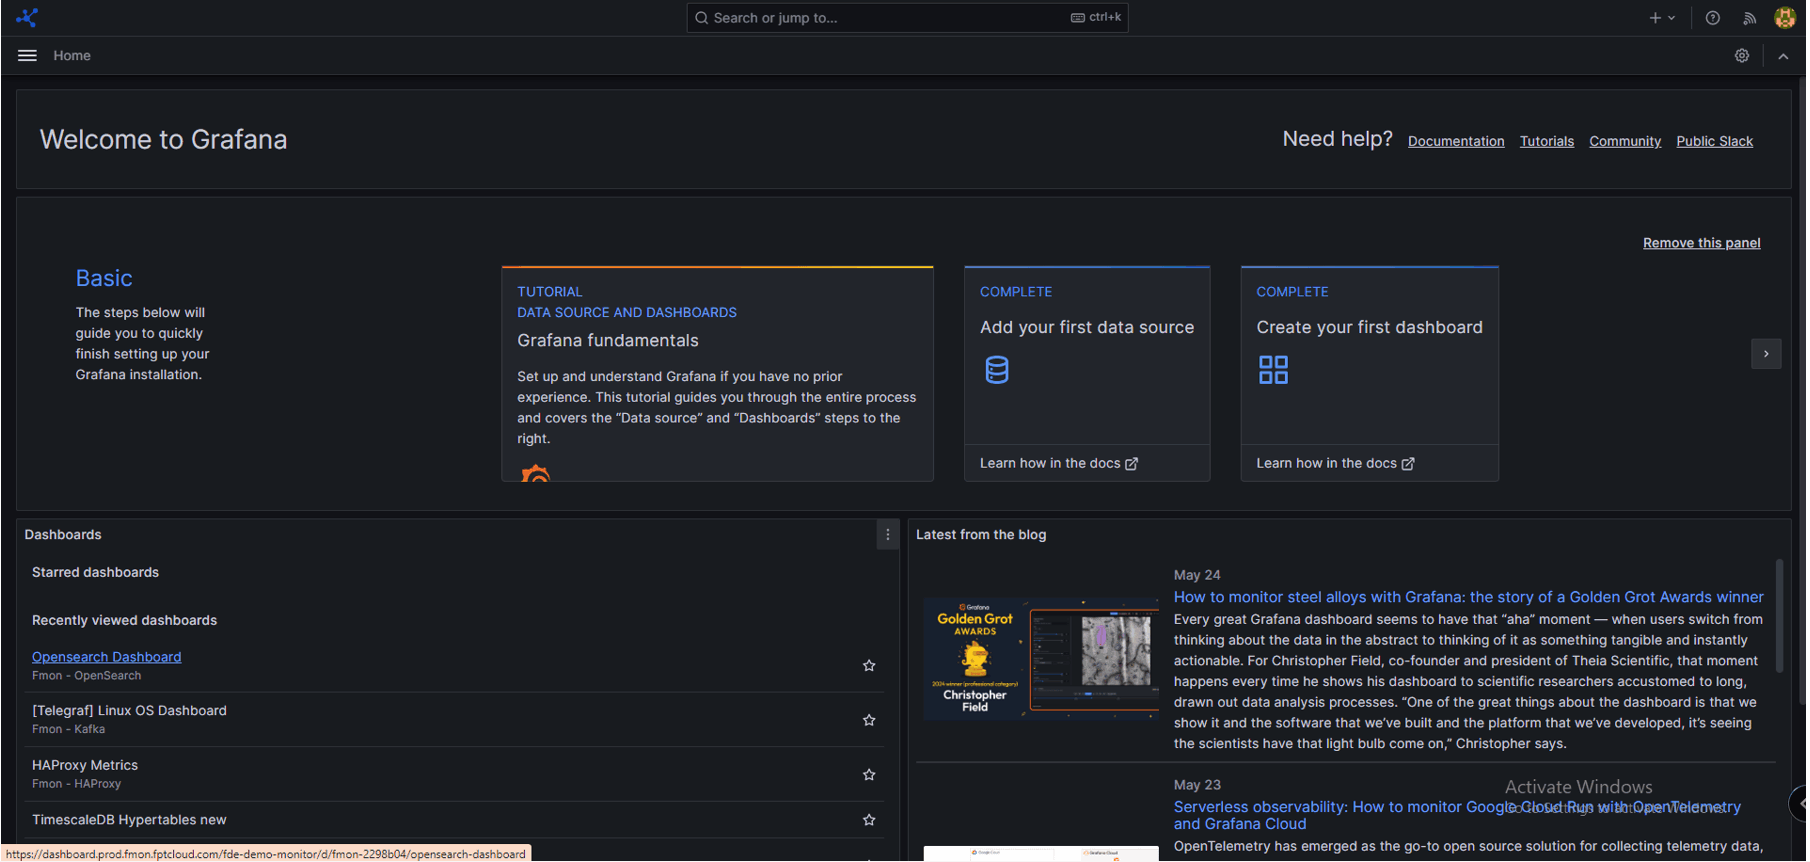Star the HAProxy Metrics dashboard
This screenshot has height=862, width=1810.
point(869,775)
